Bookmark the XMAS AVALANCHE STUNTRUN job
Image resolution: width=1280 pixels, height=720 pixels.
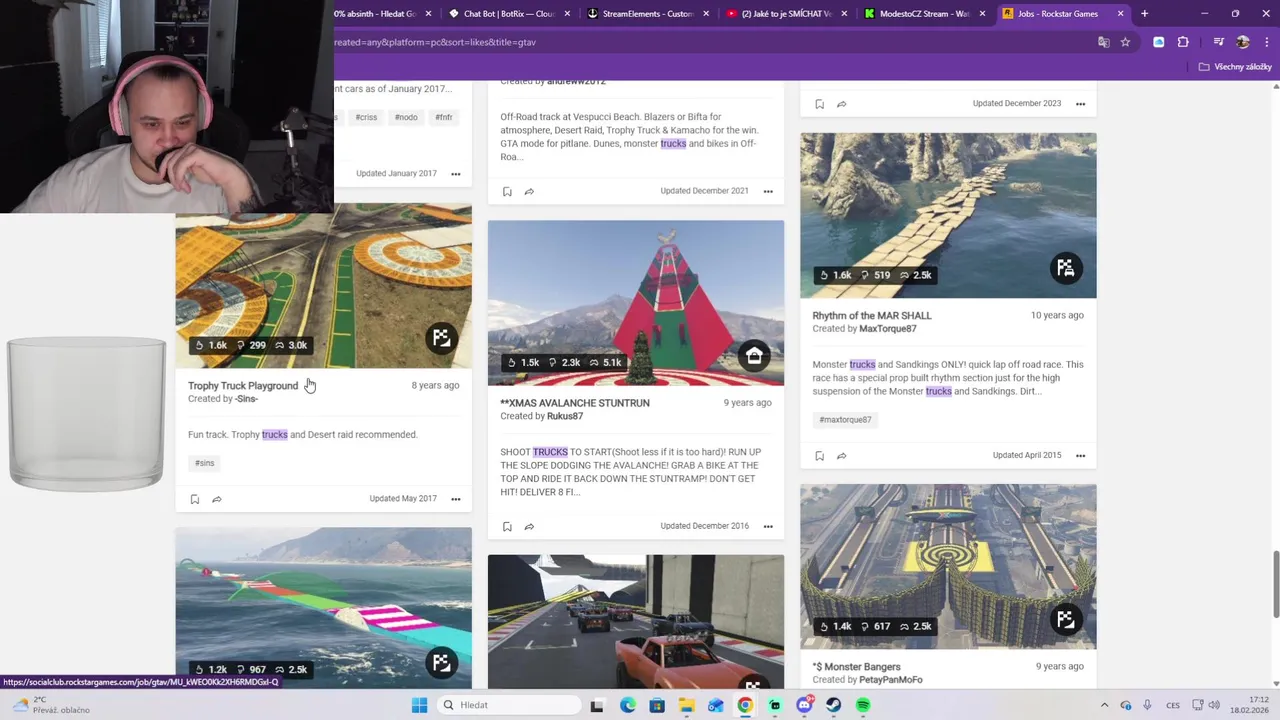pos(507,526)
